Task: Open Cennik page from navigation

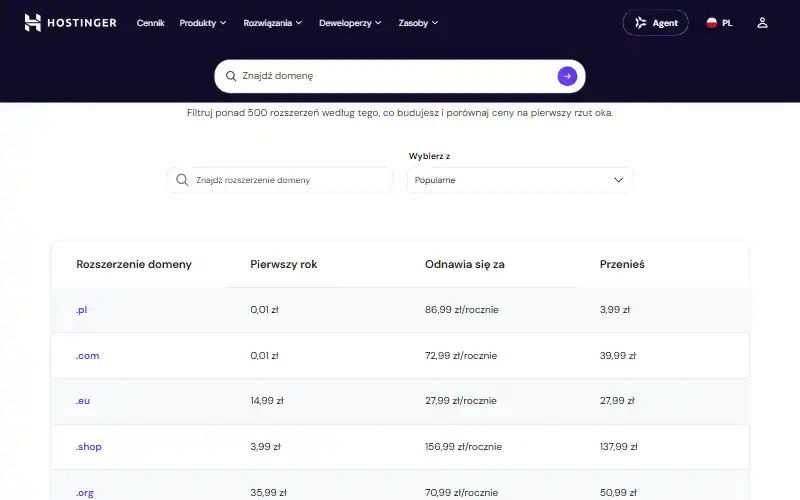Action: 151,23
